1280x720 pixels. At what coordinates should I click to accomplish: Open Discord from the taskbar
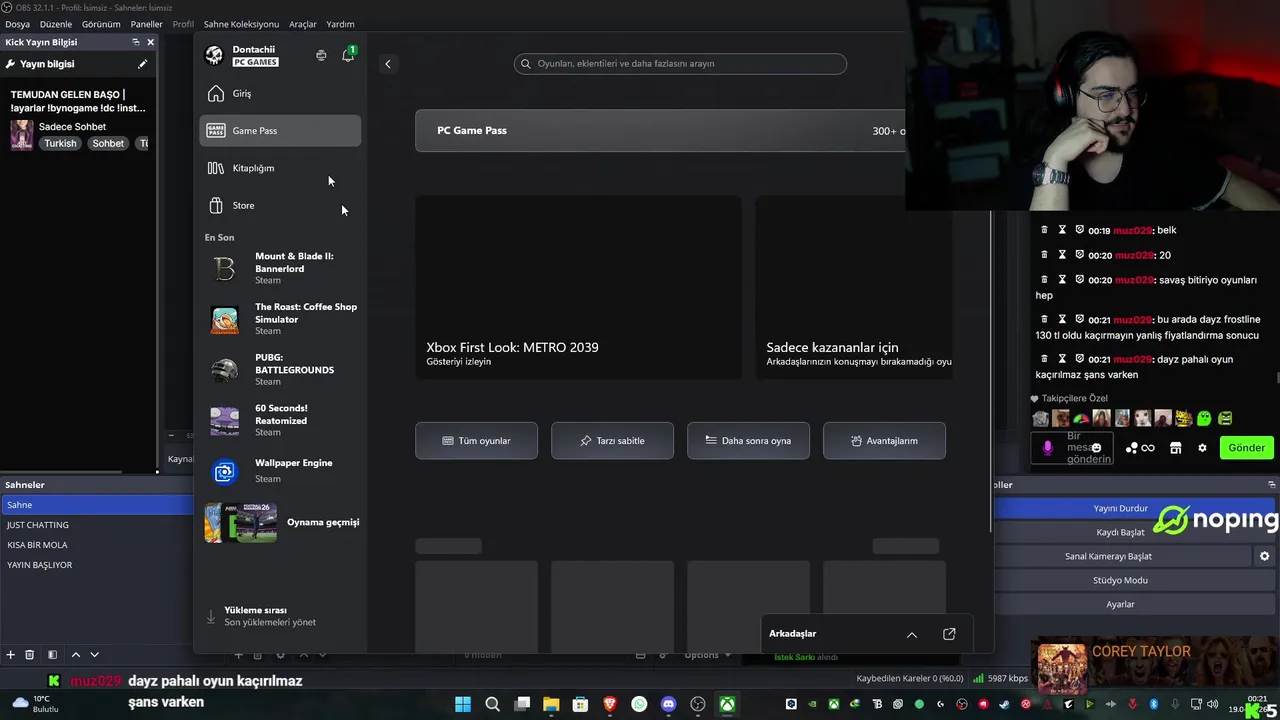pos(669,704)
